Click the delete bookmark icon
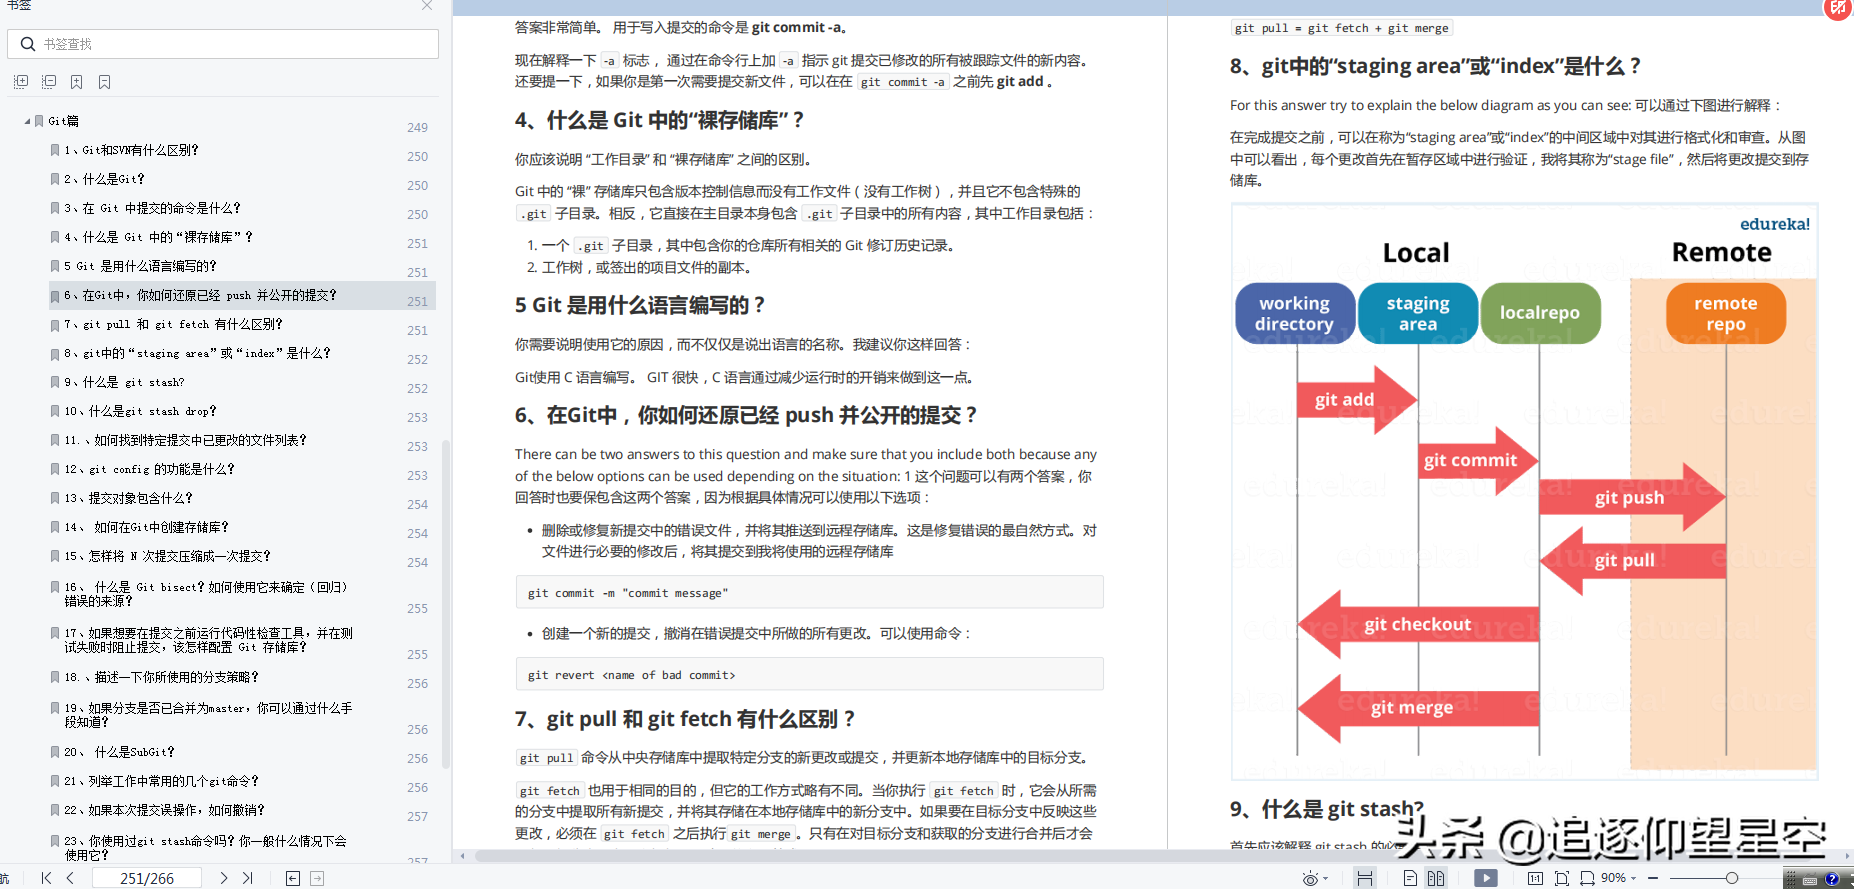1854x889 pixels. (x=105, y=82)
